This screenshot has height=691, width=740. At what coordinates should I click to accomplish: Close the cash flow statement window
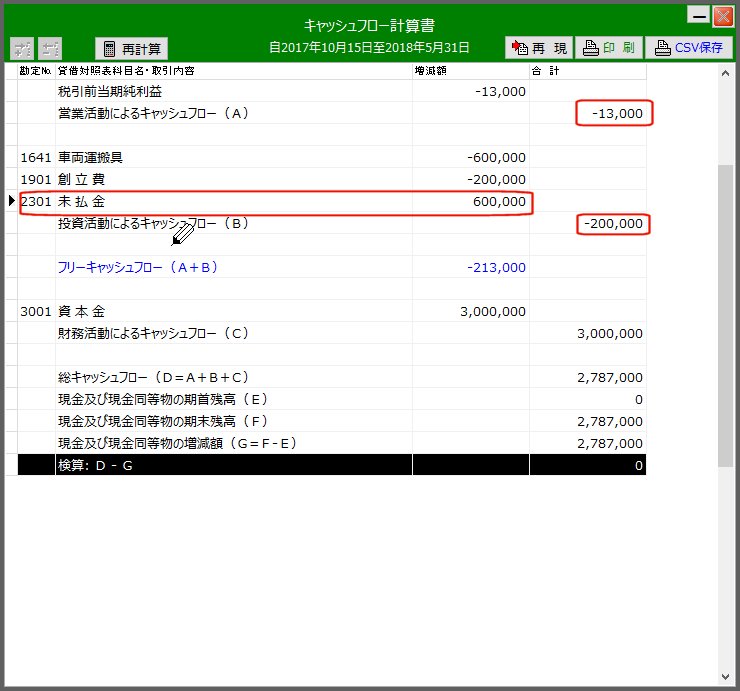tap(722, 15)
